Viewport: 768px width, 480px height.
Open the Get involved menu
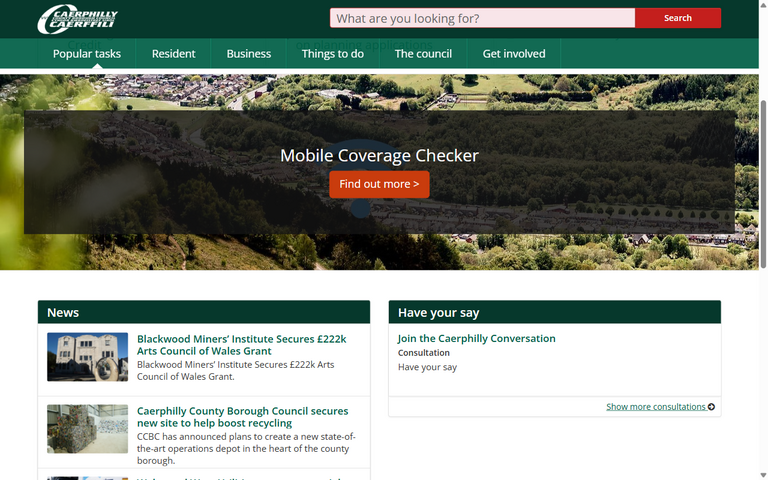pyautogui.click(x=514, y=54)
